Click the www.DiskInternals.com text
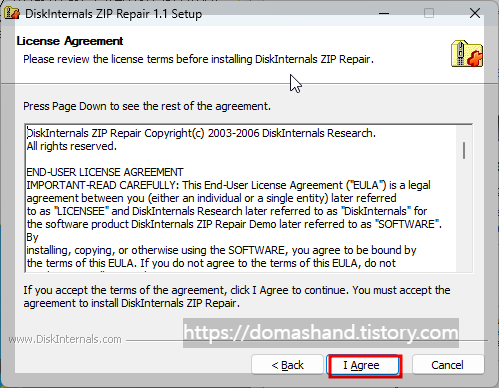The width and height of the screenshot is (499, 388). coord(65,339)
